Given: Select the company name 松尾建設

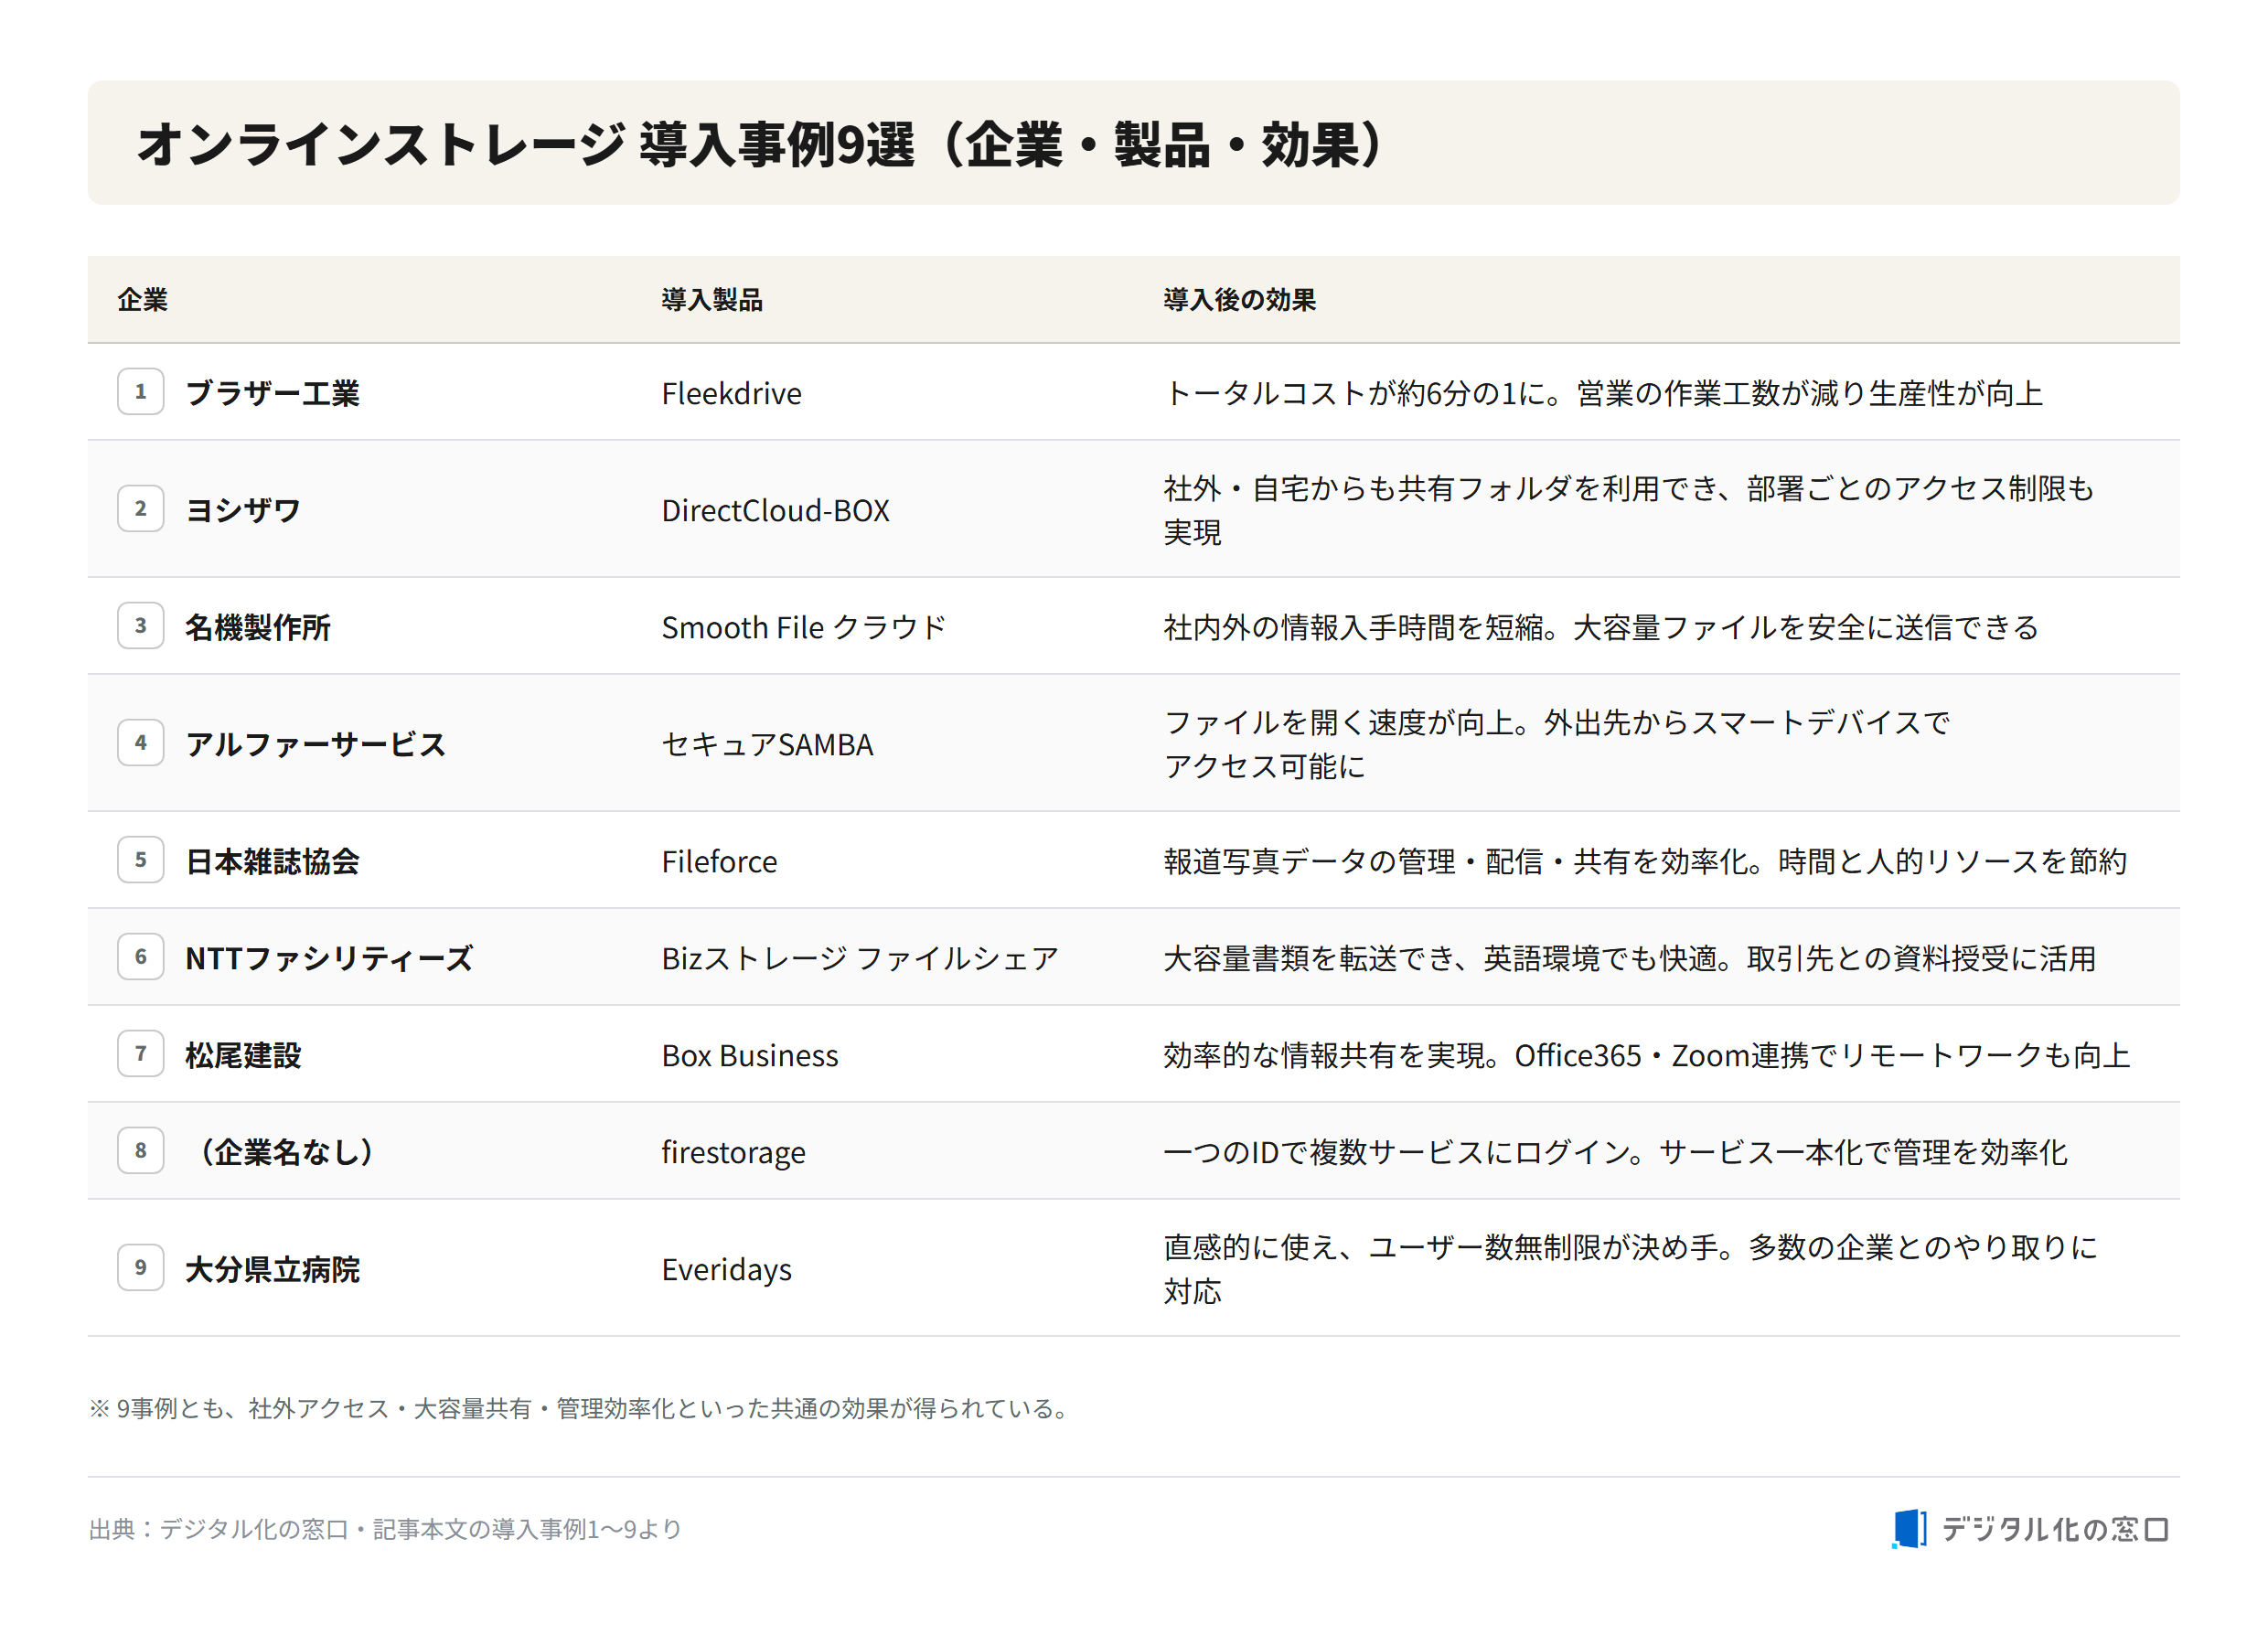Looking at the screenshot, I should point(243,1055).
